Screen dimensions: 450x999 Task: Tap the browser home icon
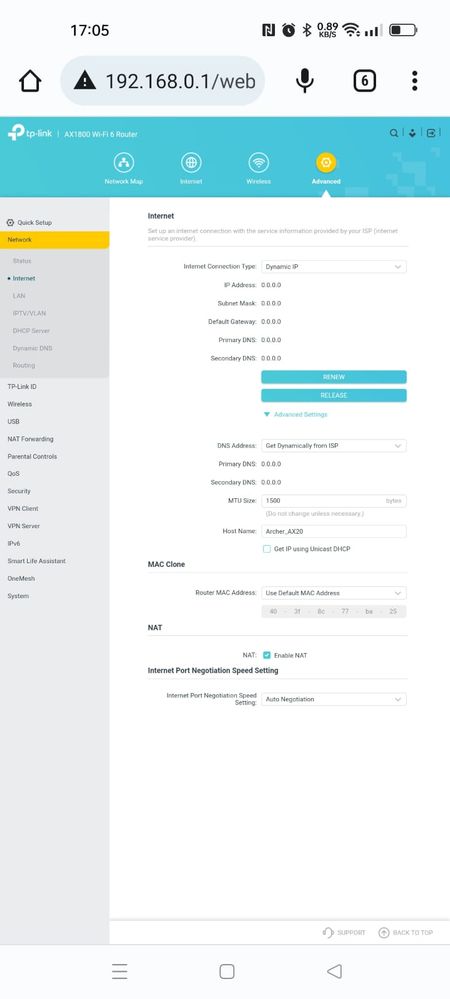[30, 81]
